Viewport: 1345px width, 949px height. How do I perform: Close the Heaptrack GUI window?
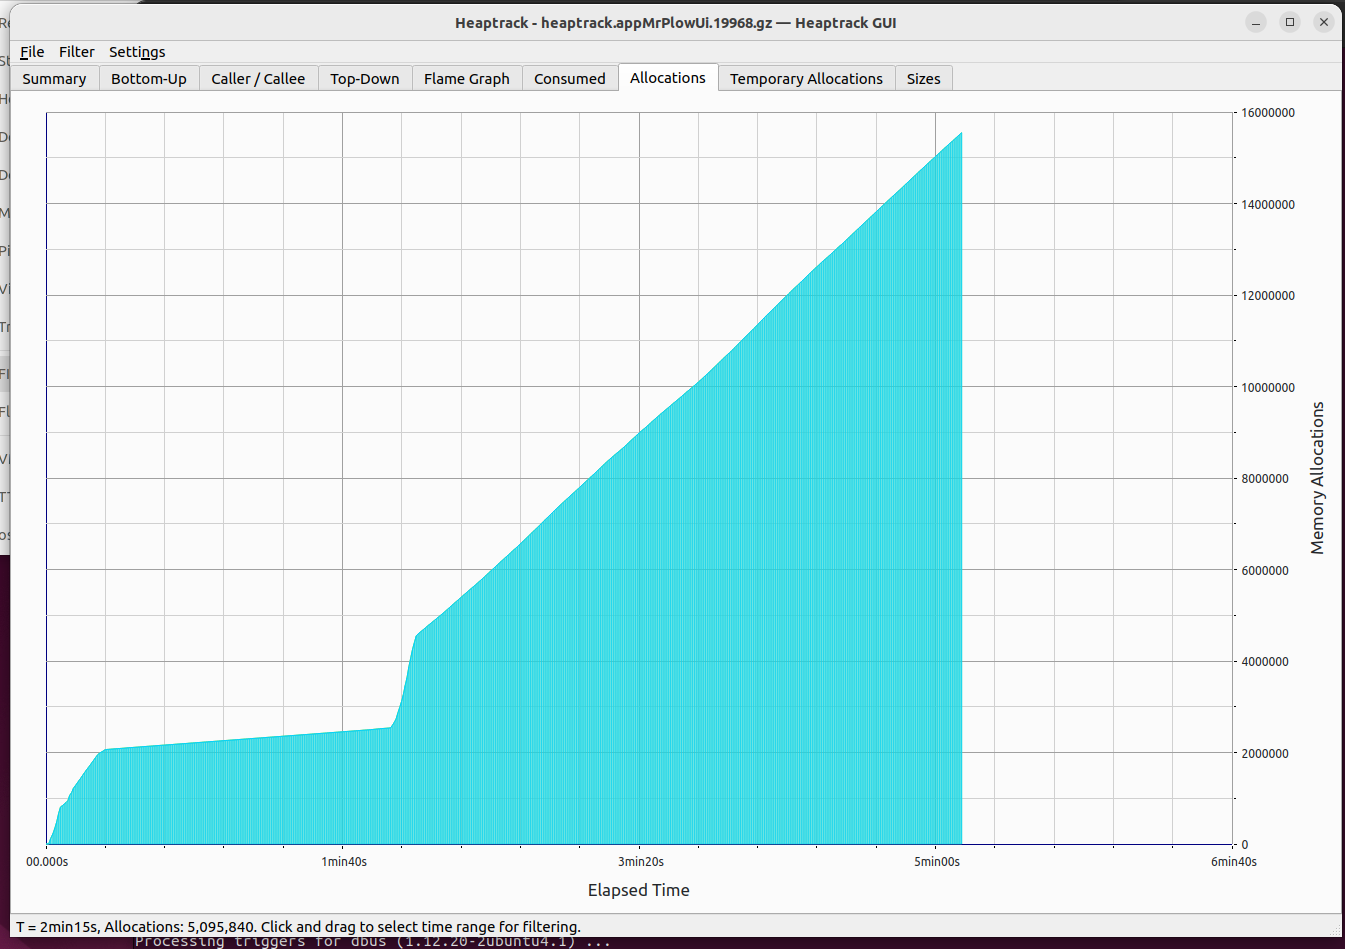point(1324,22)
